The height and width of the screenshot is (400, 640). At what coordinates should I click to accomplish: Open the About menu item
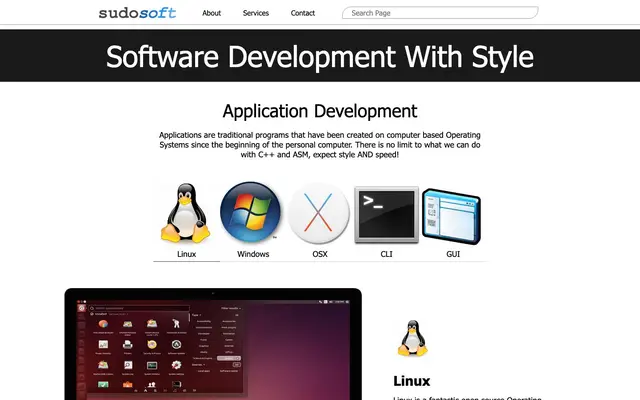pyautogui.click(x=211, y=13)
